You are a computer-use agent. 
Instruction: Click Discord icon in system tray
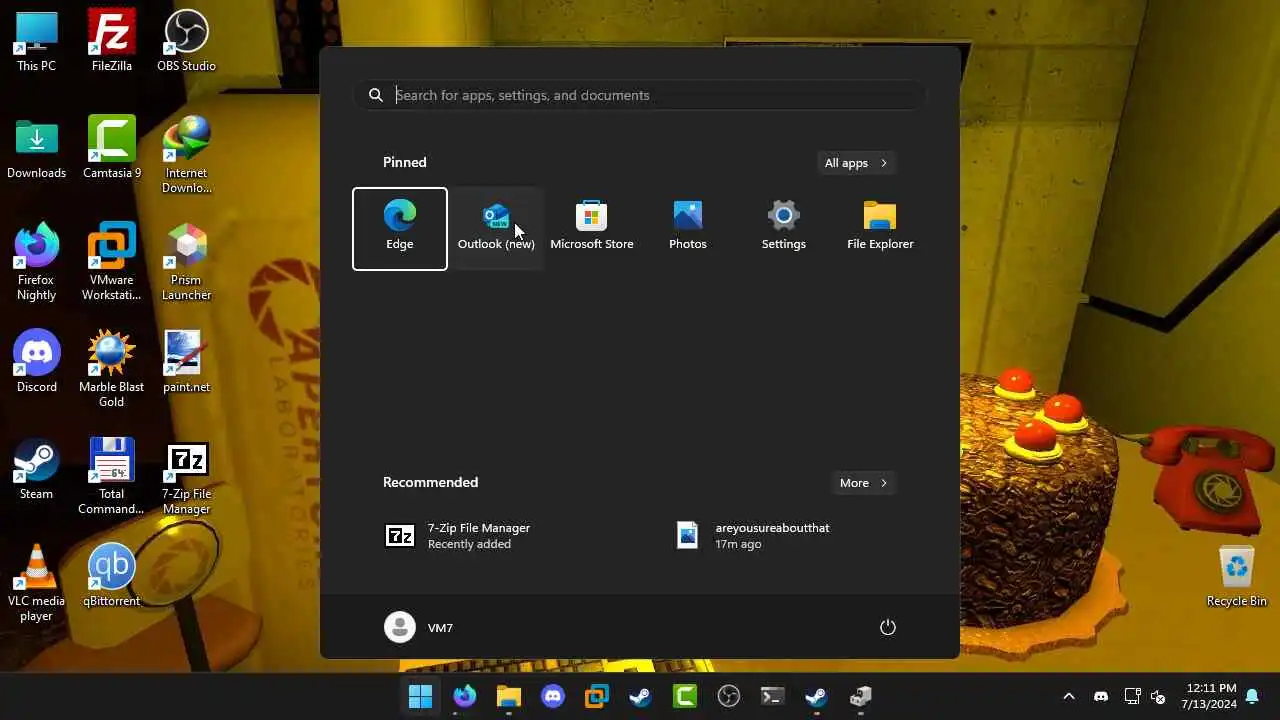tap(1101, 696)
